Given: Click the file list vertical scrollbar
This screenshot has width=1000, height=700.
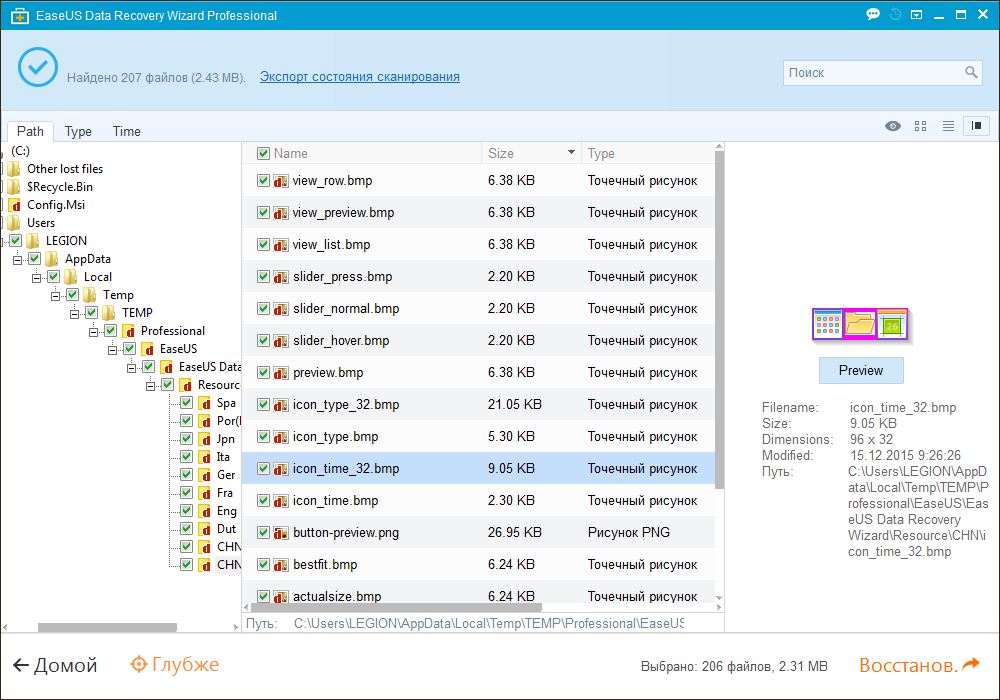Looking at the screenshot, I should (x=719, y=321).
